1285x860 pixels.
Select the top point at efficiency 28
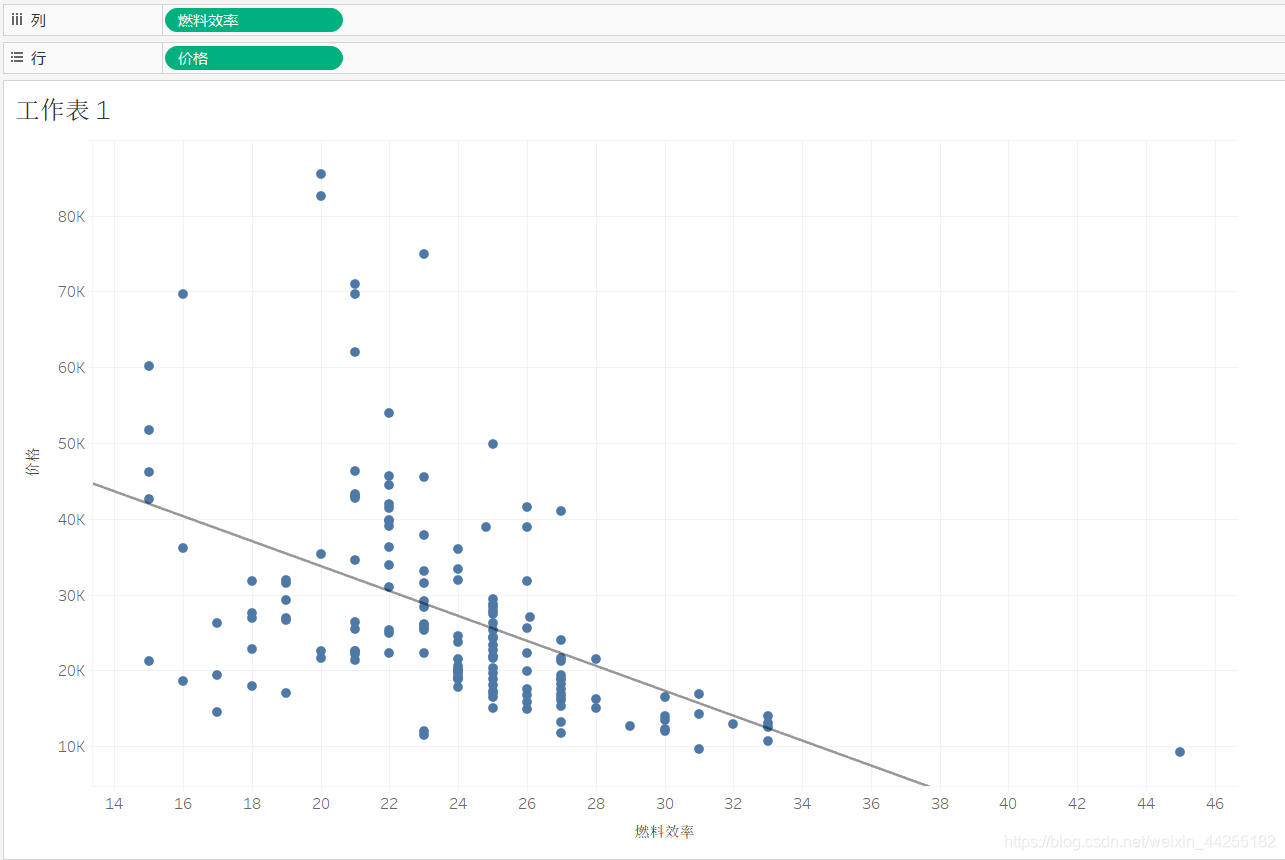coord(596,659)
